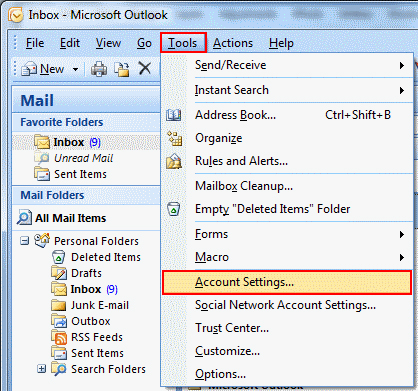Viewport: 418px width, 391px height.
Task: Click the Rules and Alerts icon
Action: (174, 161)
